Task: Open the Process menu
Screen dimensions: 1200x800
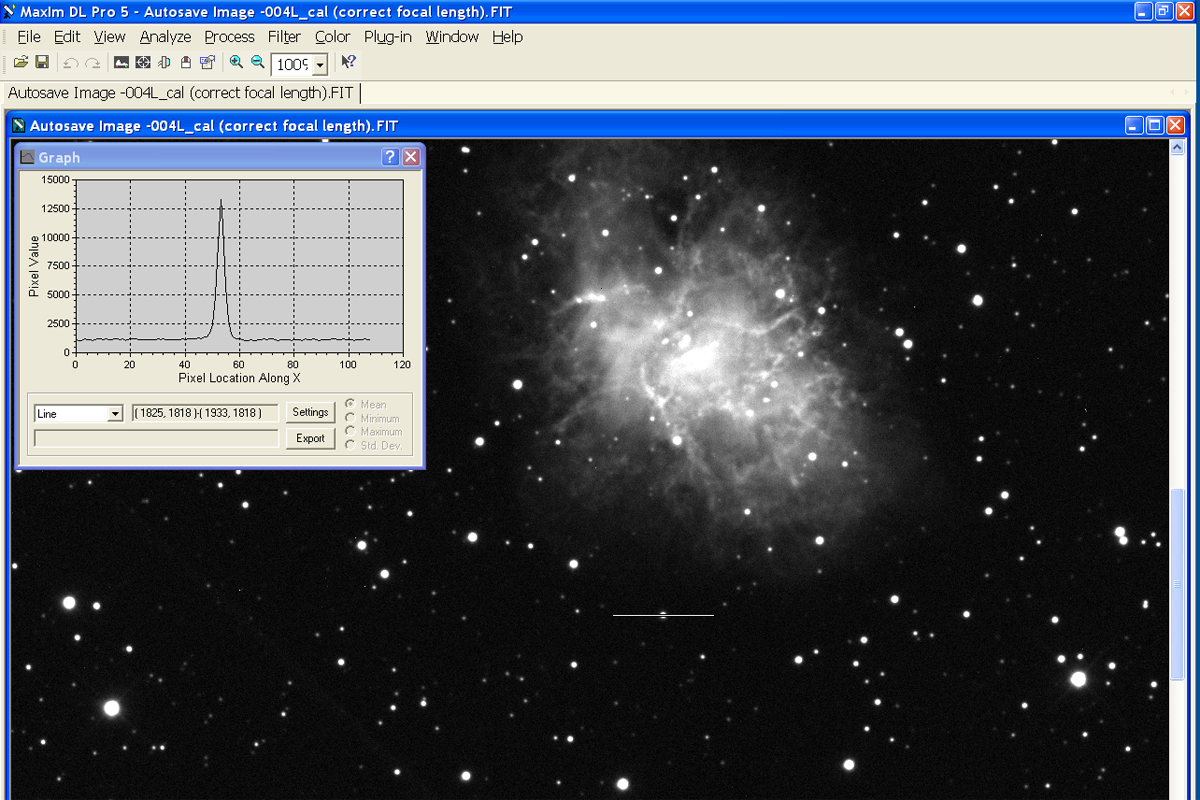Action: click(x=229, y=37)
